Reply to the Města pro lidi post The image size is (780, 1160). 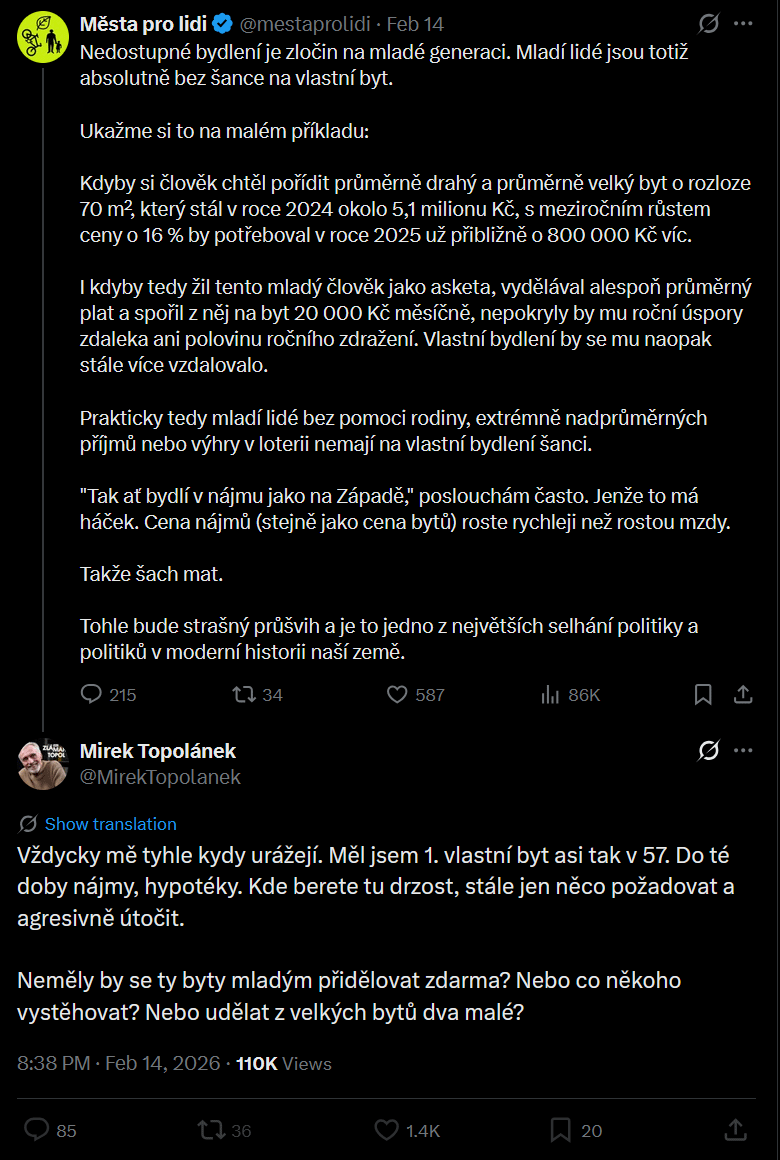91,694
